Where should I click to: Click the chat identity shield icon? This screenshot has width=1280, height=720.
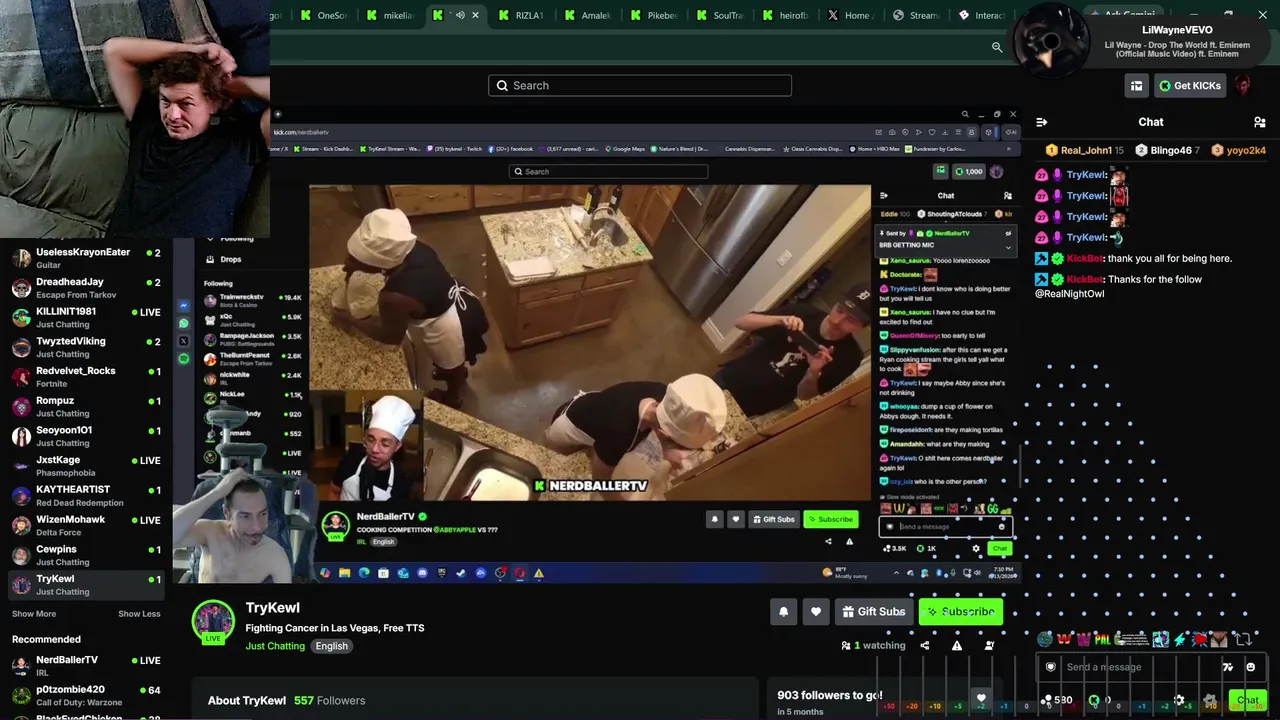coord(1050,667)
